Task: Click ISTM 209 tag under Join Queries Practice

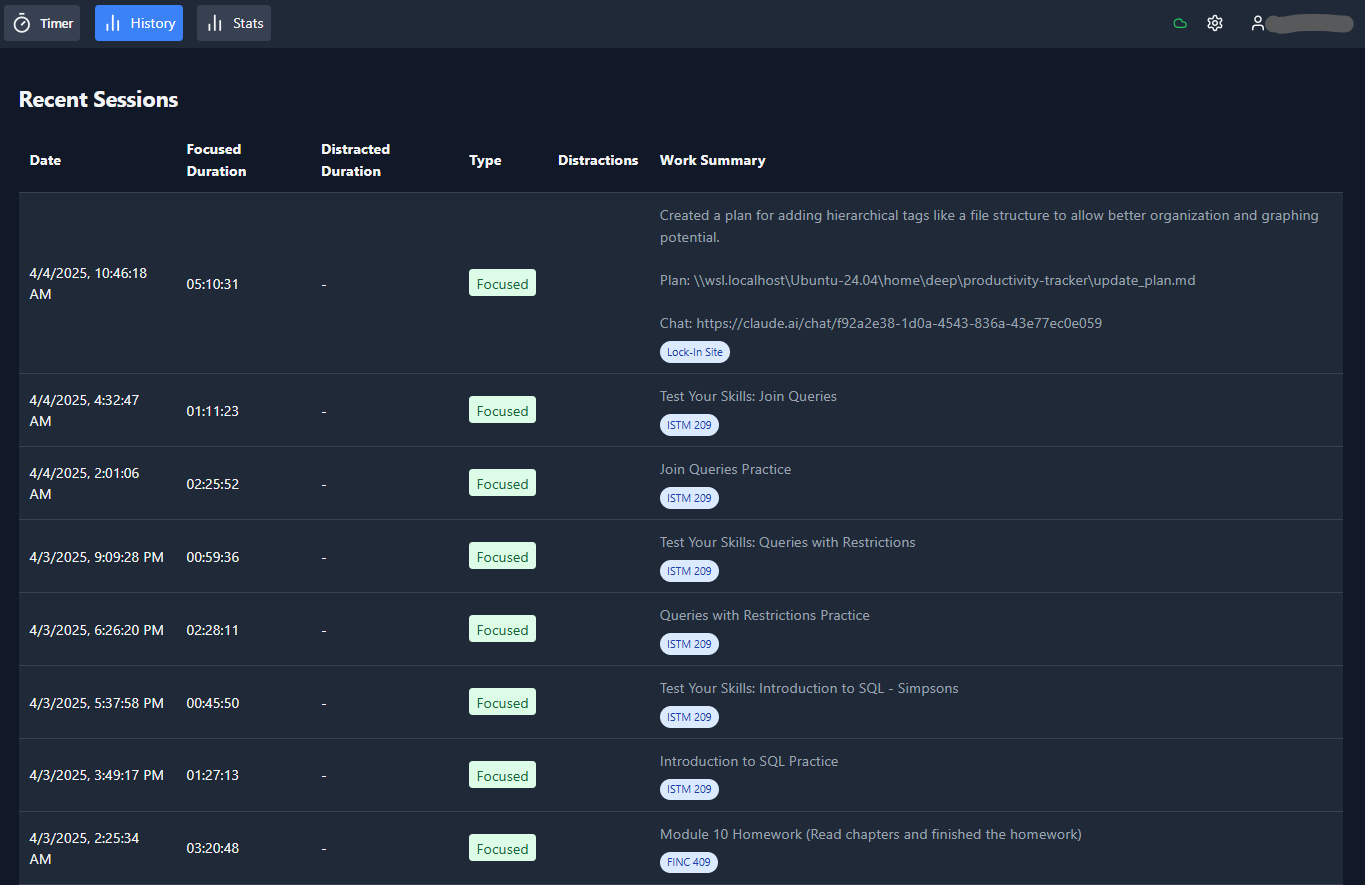Action: [x=689, y=498]
